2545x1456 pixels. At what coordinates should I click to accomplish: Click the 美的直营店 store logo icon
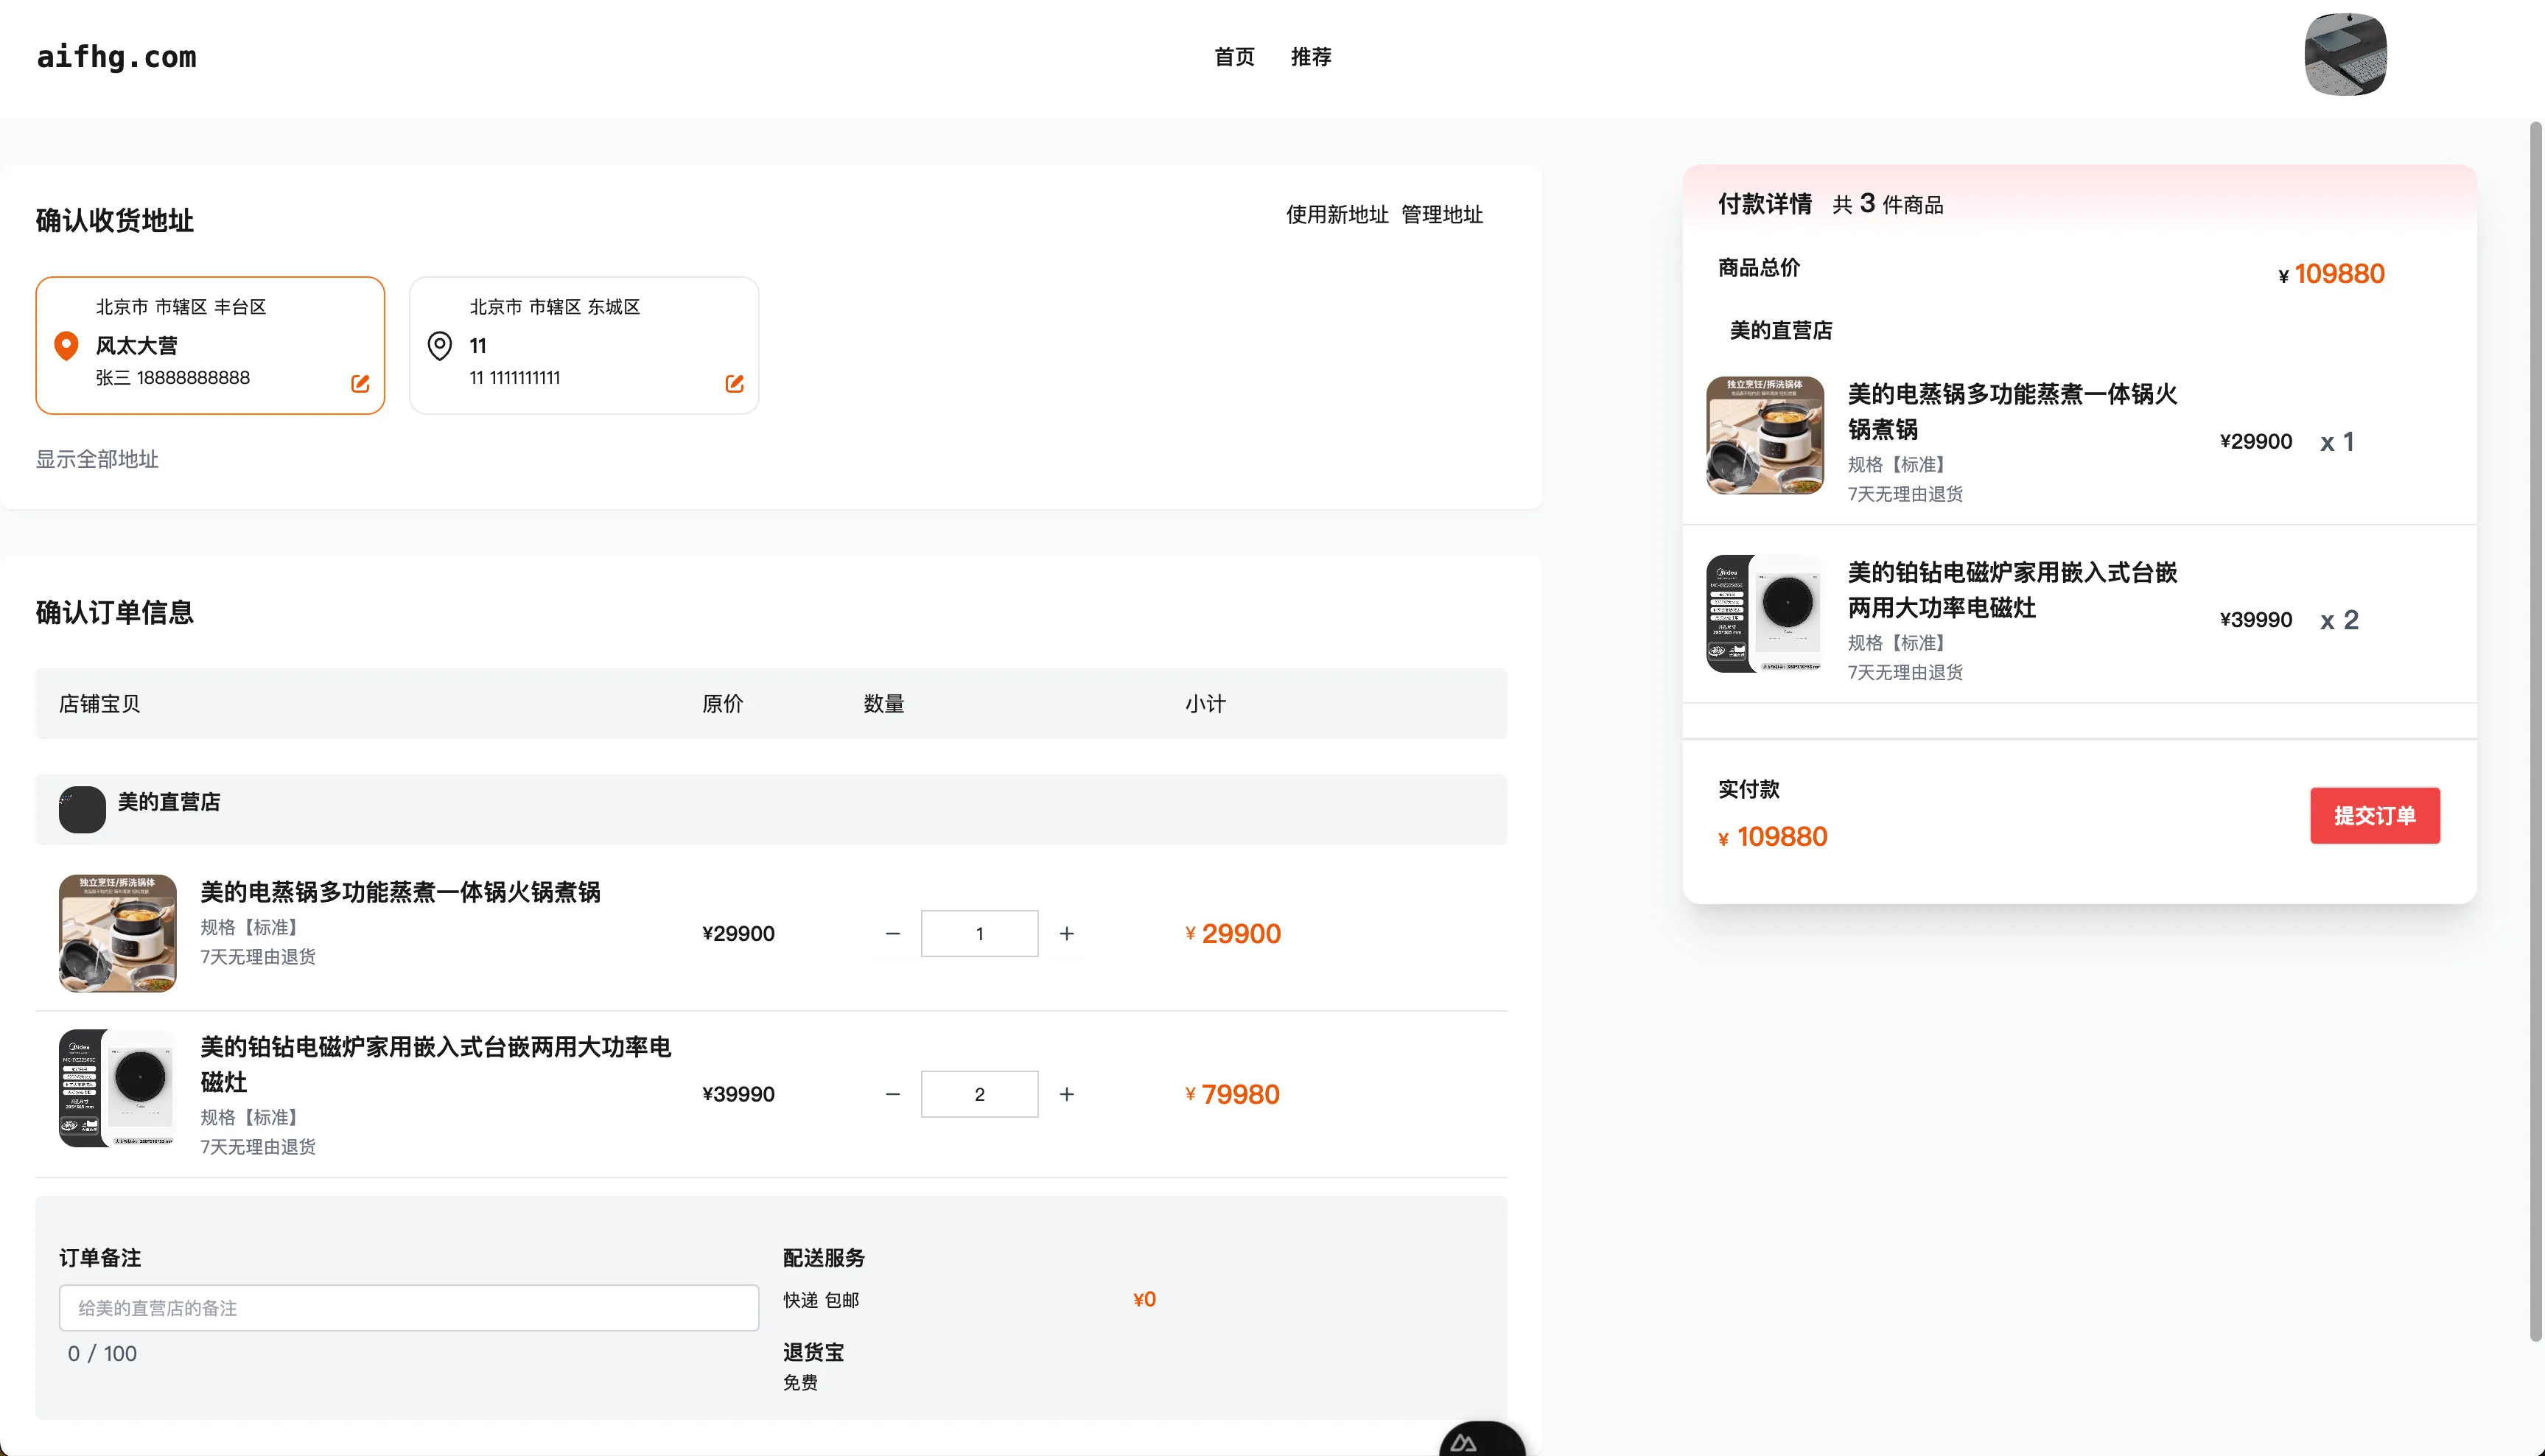(82, 808)
